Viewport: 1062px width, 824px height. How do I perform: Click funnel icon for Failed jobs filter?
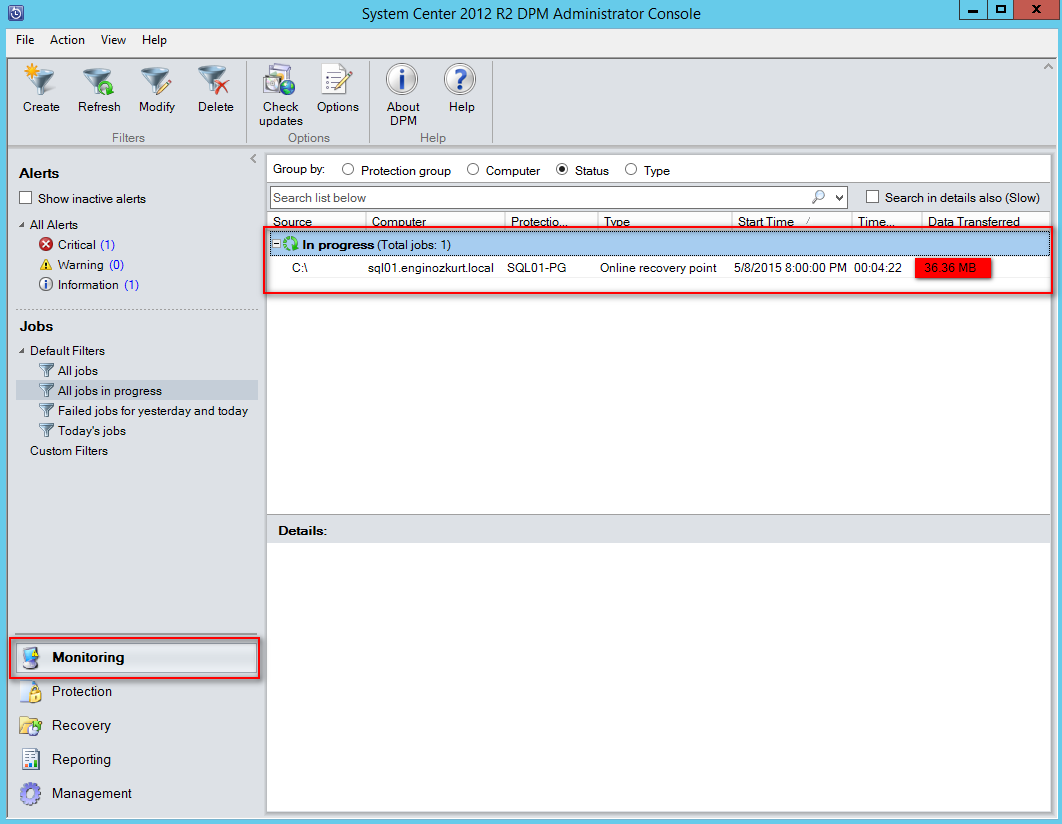(46, 410)
